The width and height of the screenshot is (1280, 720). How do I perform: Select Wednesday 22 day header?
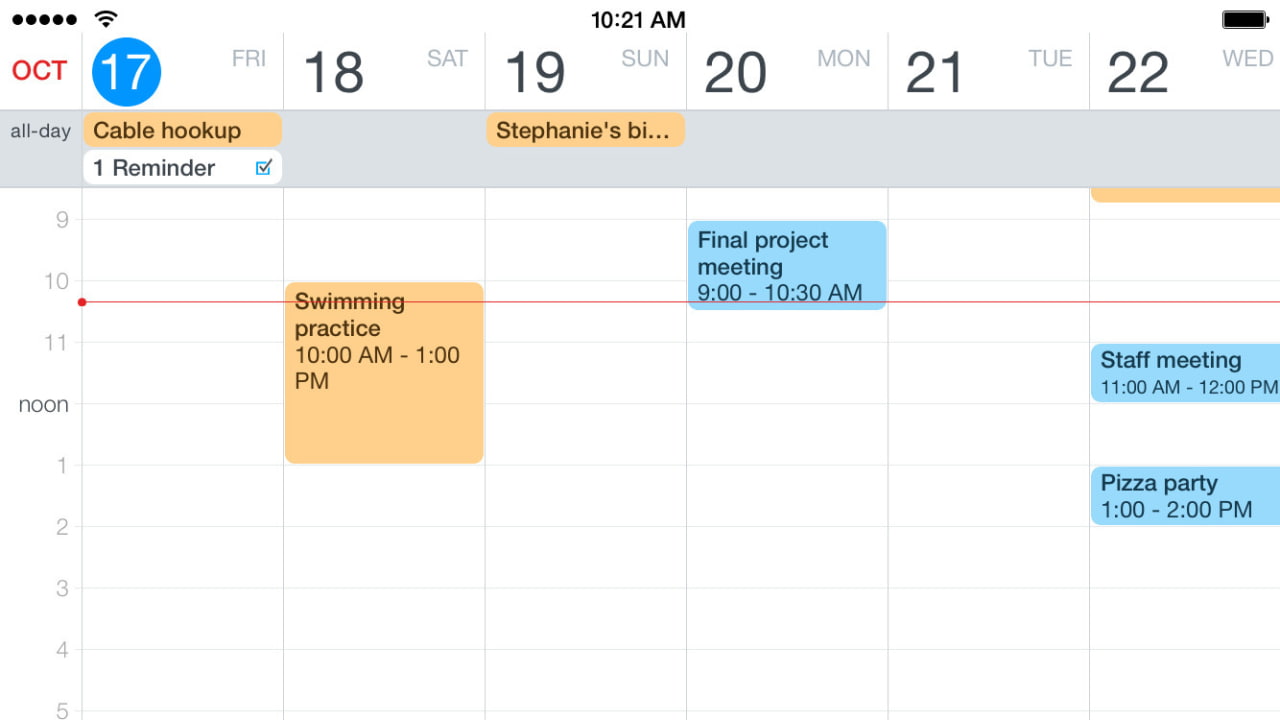[1186, 72]
